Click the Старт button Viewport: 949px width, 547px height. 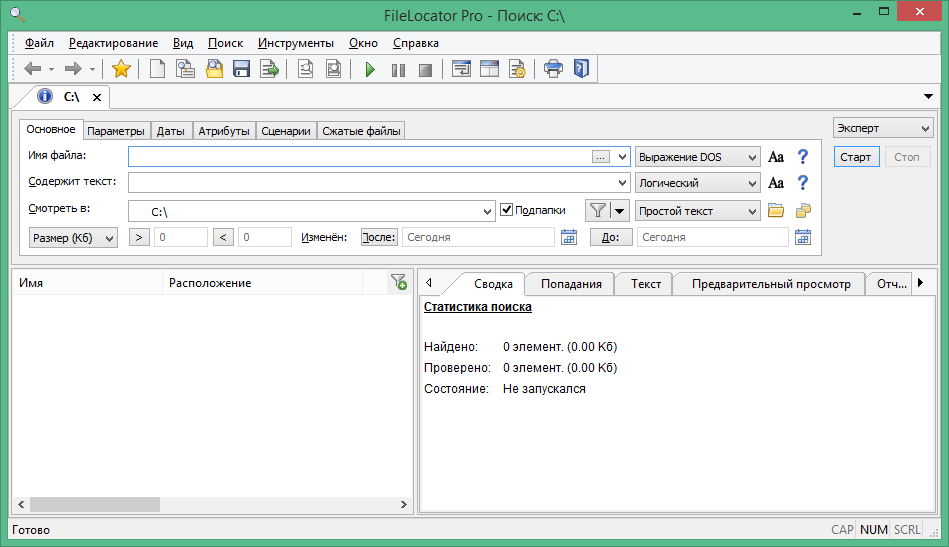(856, 157)
